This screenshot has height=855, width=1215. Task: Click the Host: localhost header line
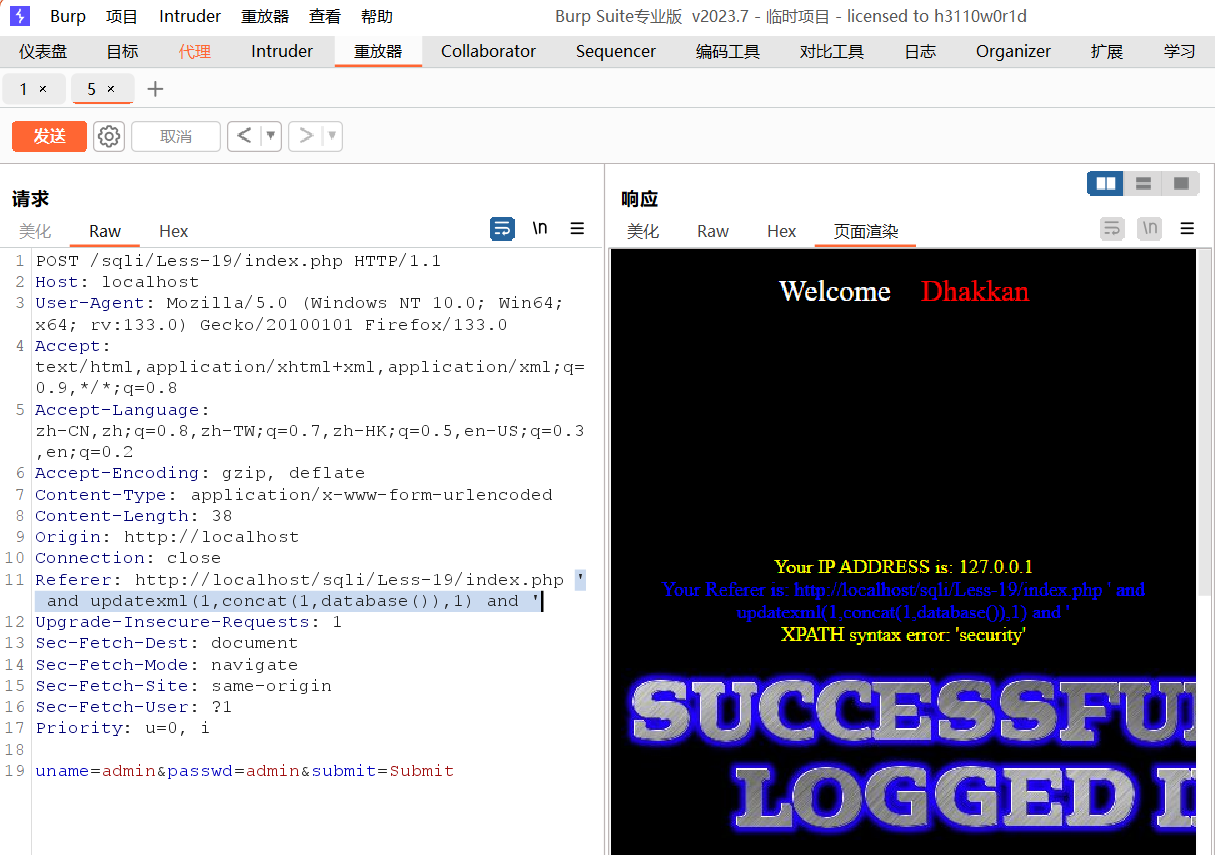click(117, 282)
